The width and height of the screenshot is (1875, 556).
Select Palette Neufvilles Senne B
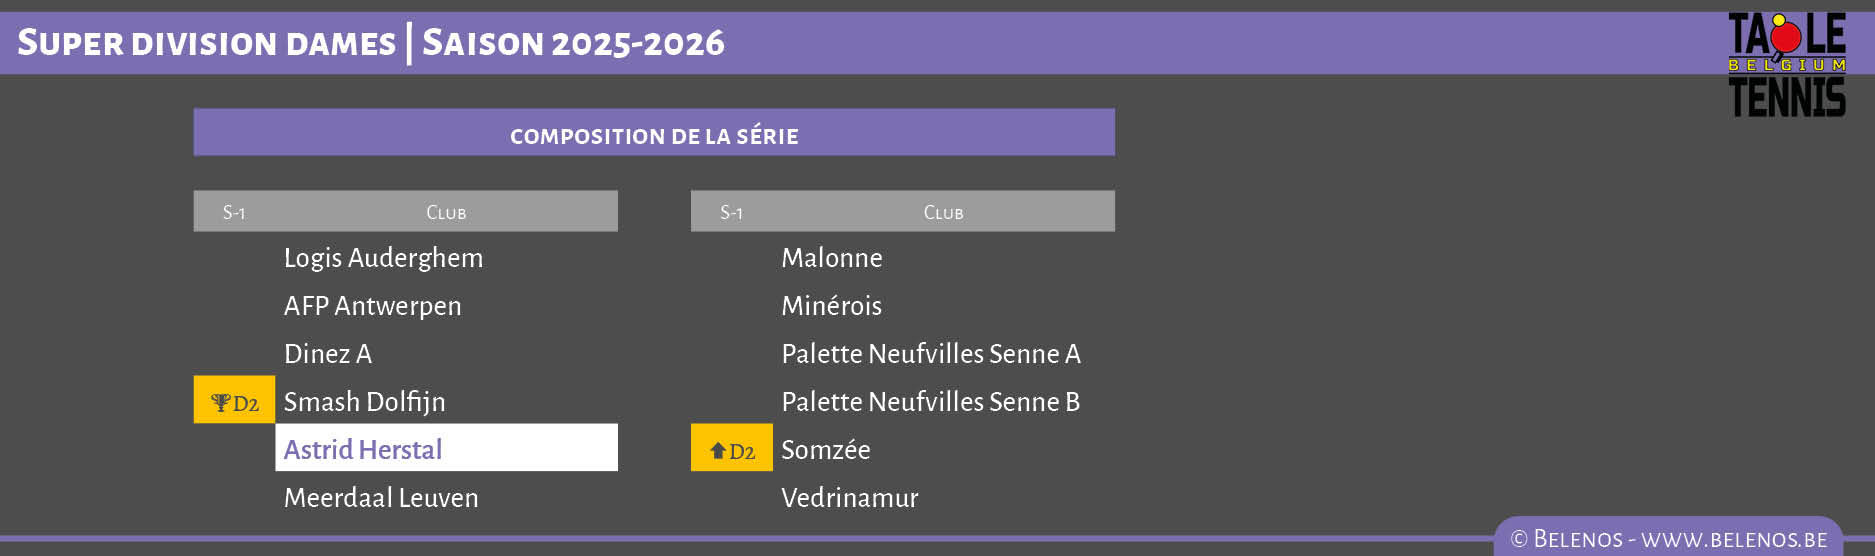pos(930,402)
